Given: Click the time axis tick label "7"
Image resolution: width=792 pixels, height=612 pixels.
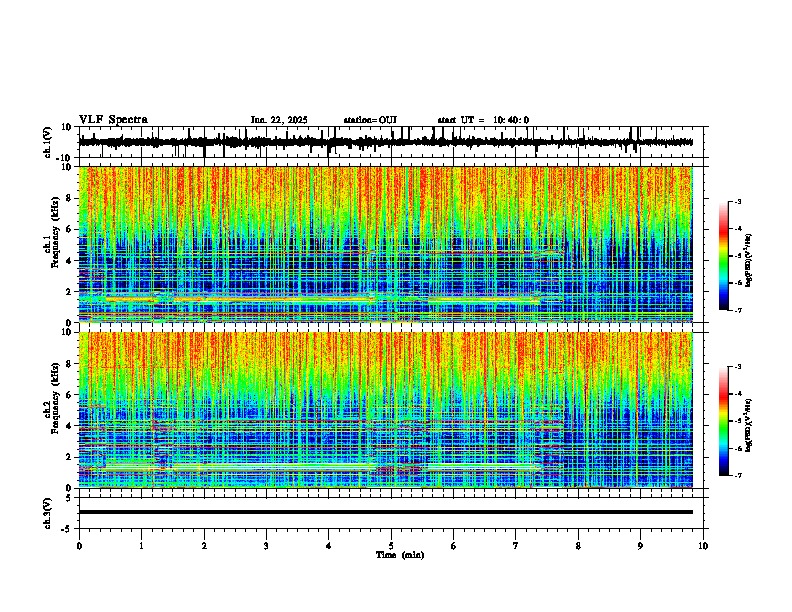Looking at the screenshot, I should tap(516, 546).
